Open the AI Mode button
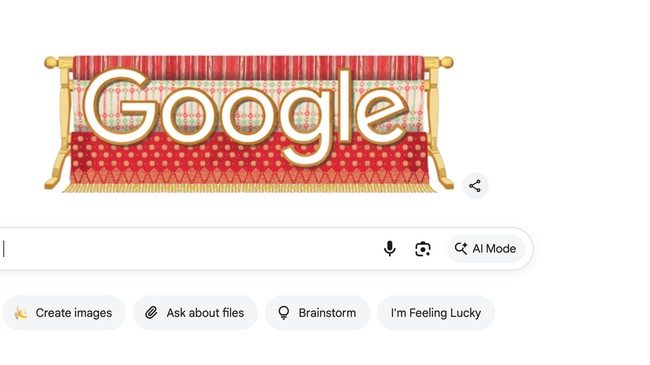The image size is (650, 365). [485, 248]
